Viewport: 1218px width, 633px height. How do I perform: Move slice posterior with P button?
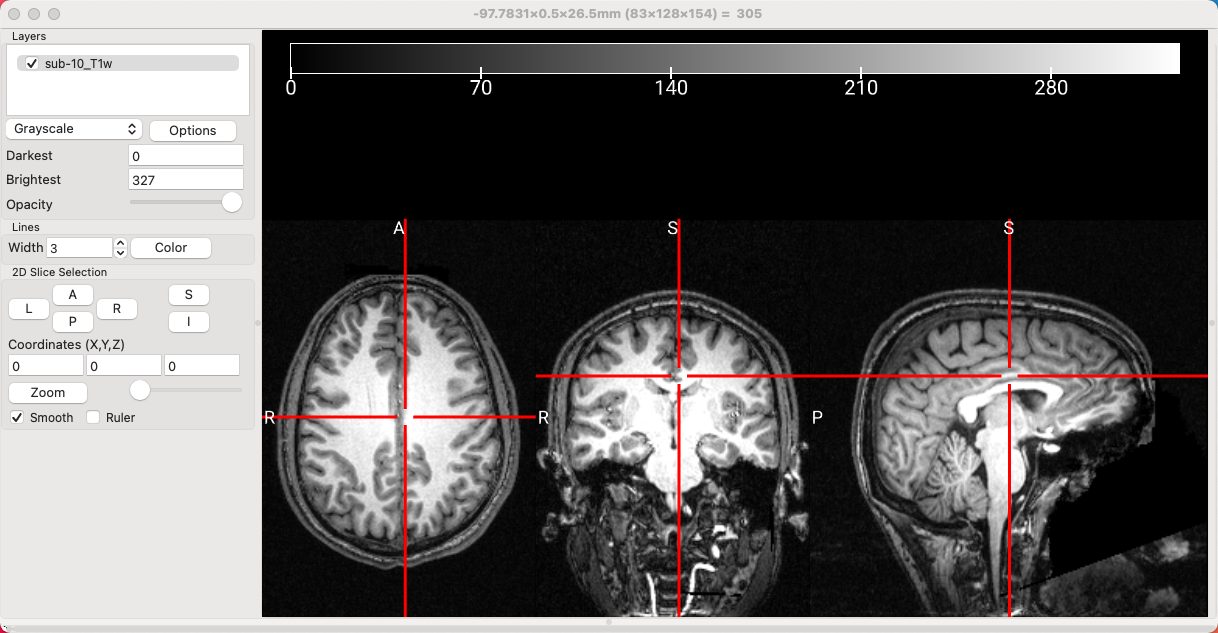click(73, 322)
